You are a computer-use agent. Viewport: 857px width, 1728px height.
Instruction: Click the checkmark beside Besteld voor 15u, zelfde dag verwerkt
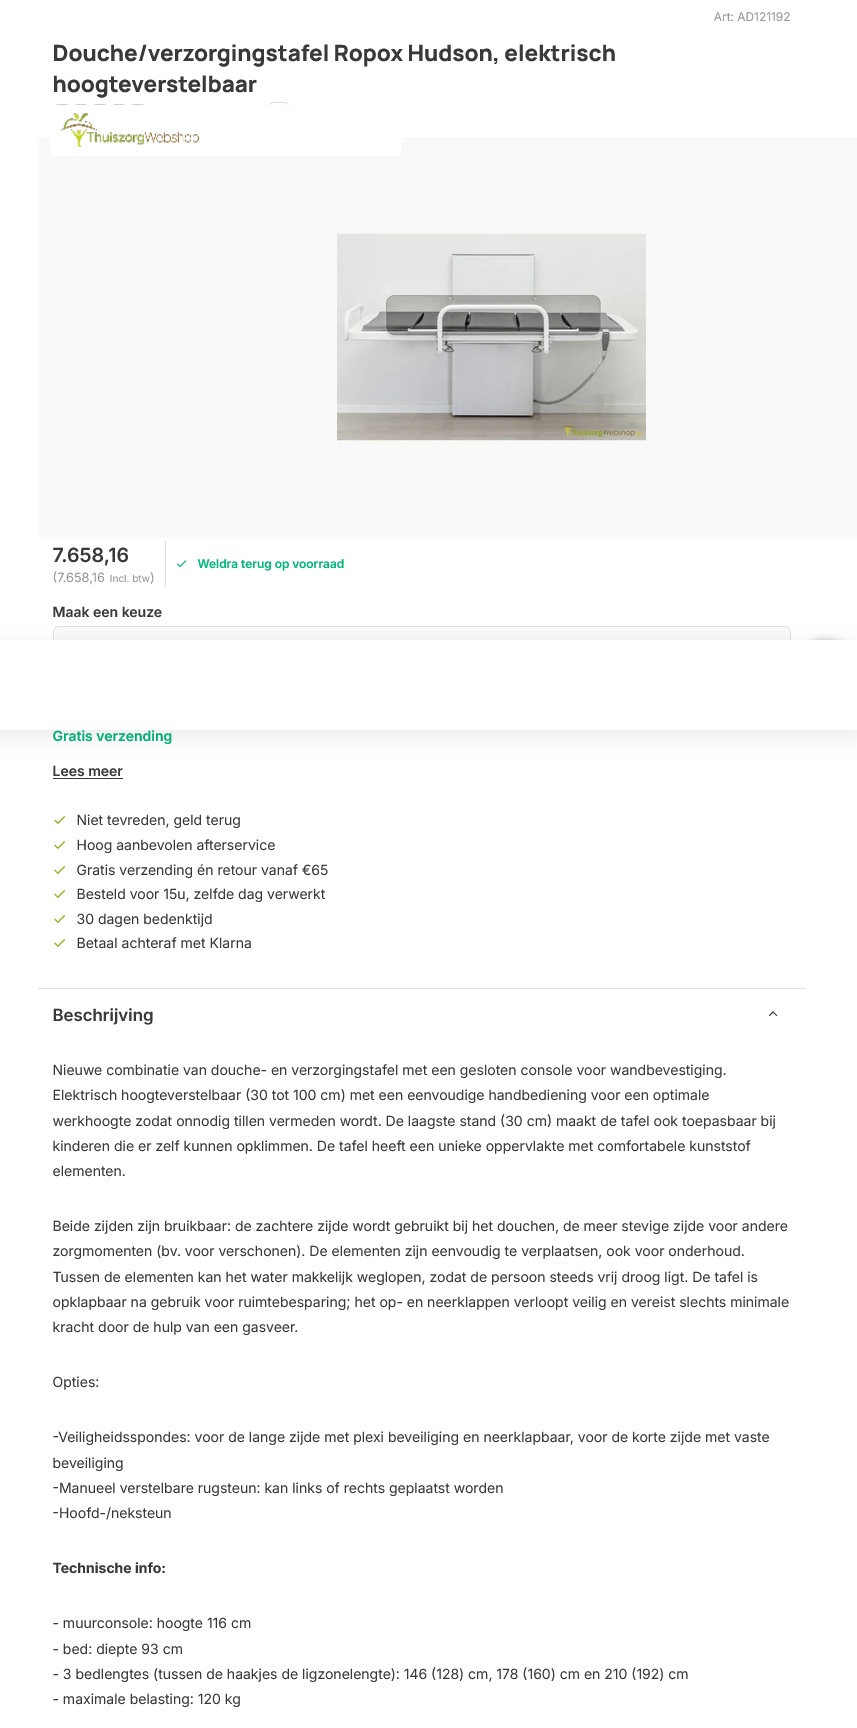point(59,893)
